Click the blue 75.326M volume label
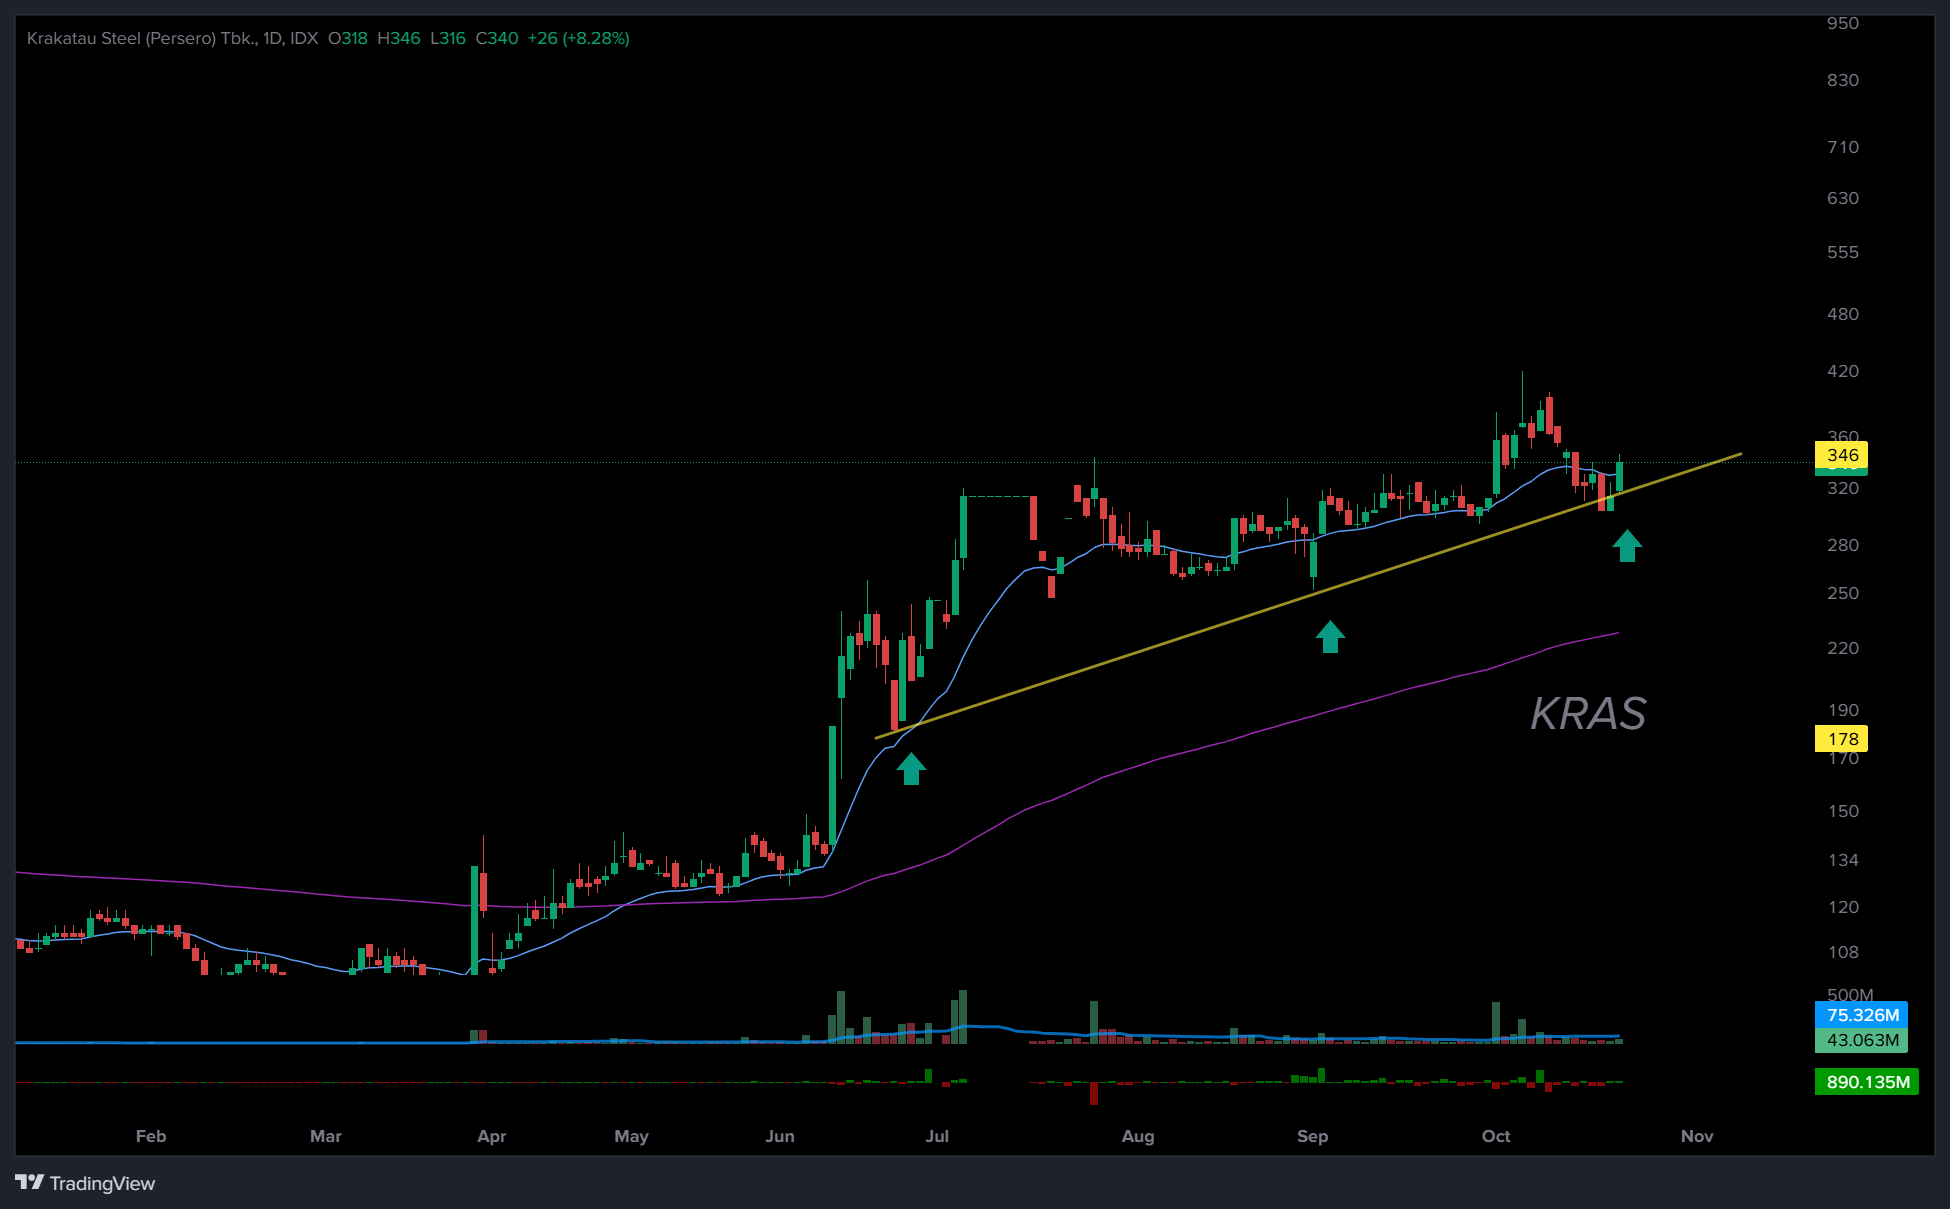The height and width of the screenshot is (1209, 1950). click(1862, 1015)
